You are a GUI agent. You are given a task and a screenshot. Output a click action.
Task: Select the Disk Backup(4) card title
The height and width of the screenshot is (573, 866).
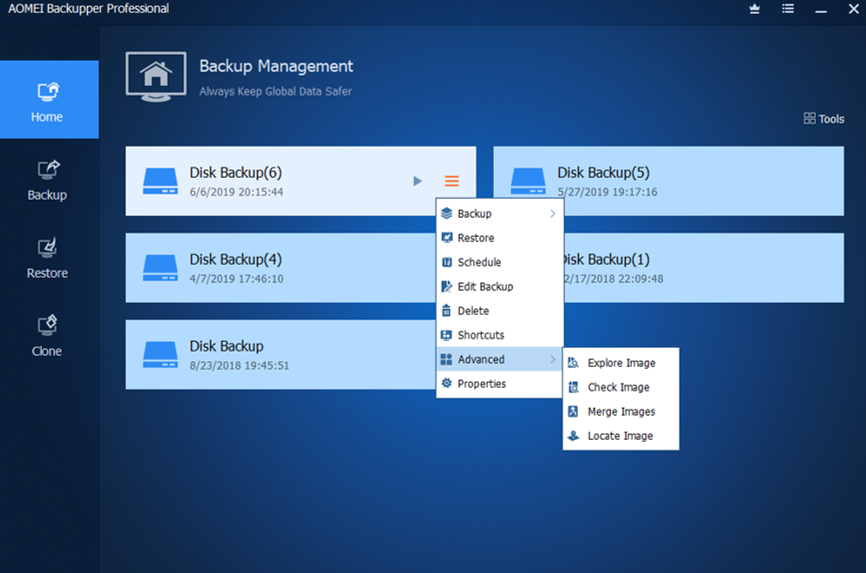(236, 259)
